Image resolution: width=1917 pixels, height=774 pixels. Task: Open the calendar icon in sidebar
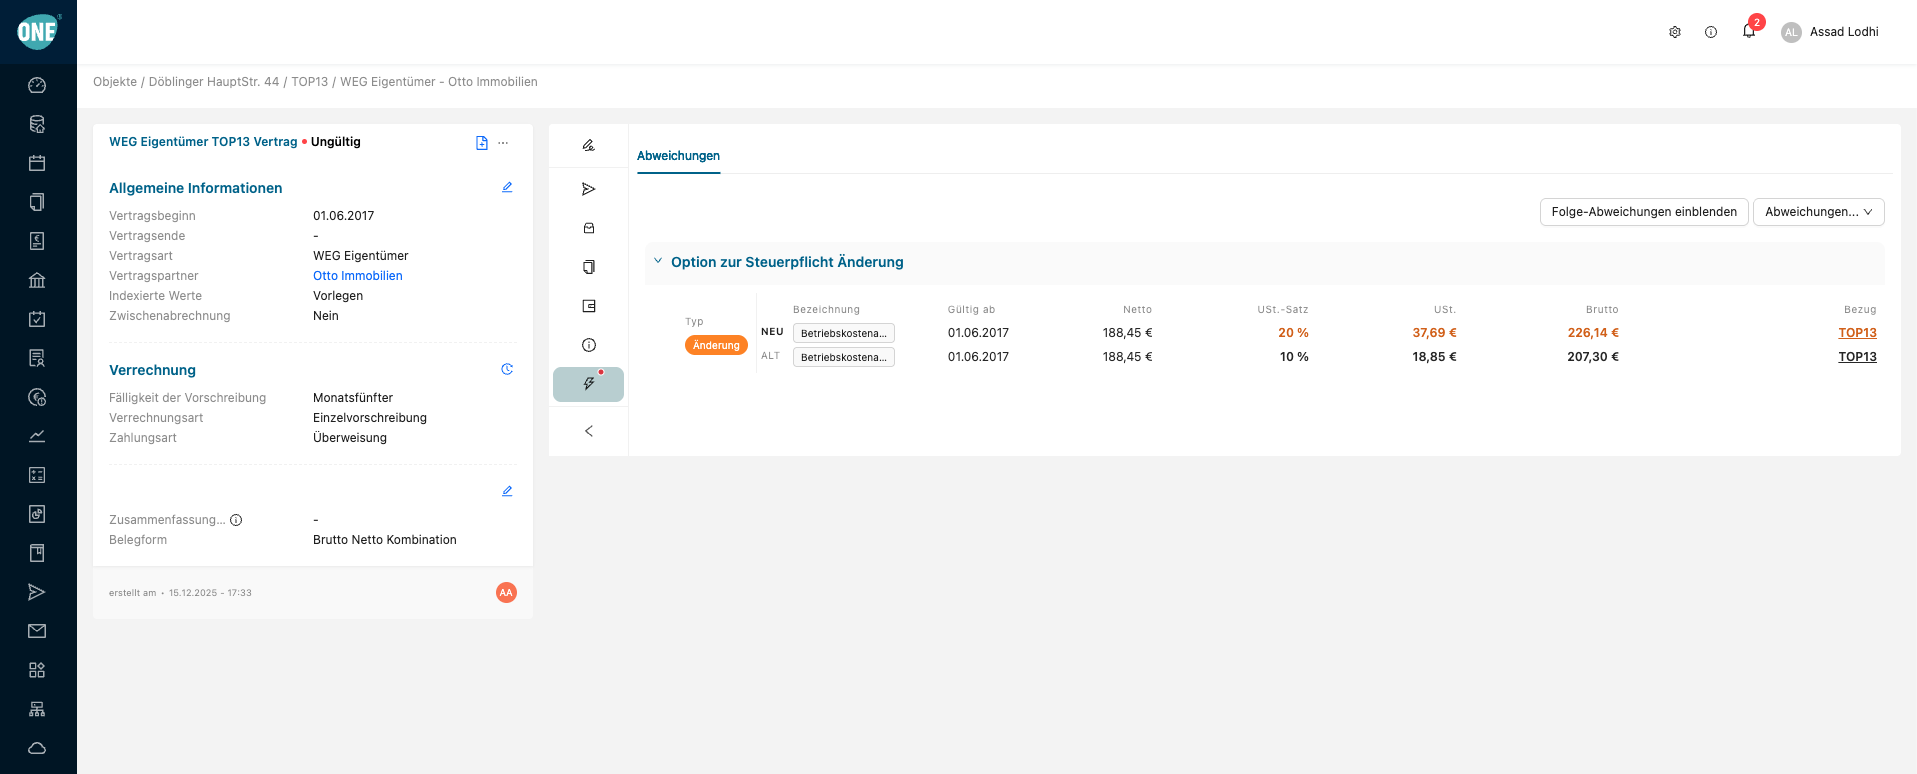37,163
